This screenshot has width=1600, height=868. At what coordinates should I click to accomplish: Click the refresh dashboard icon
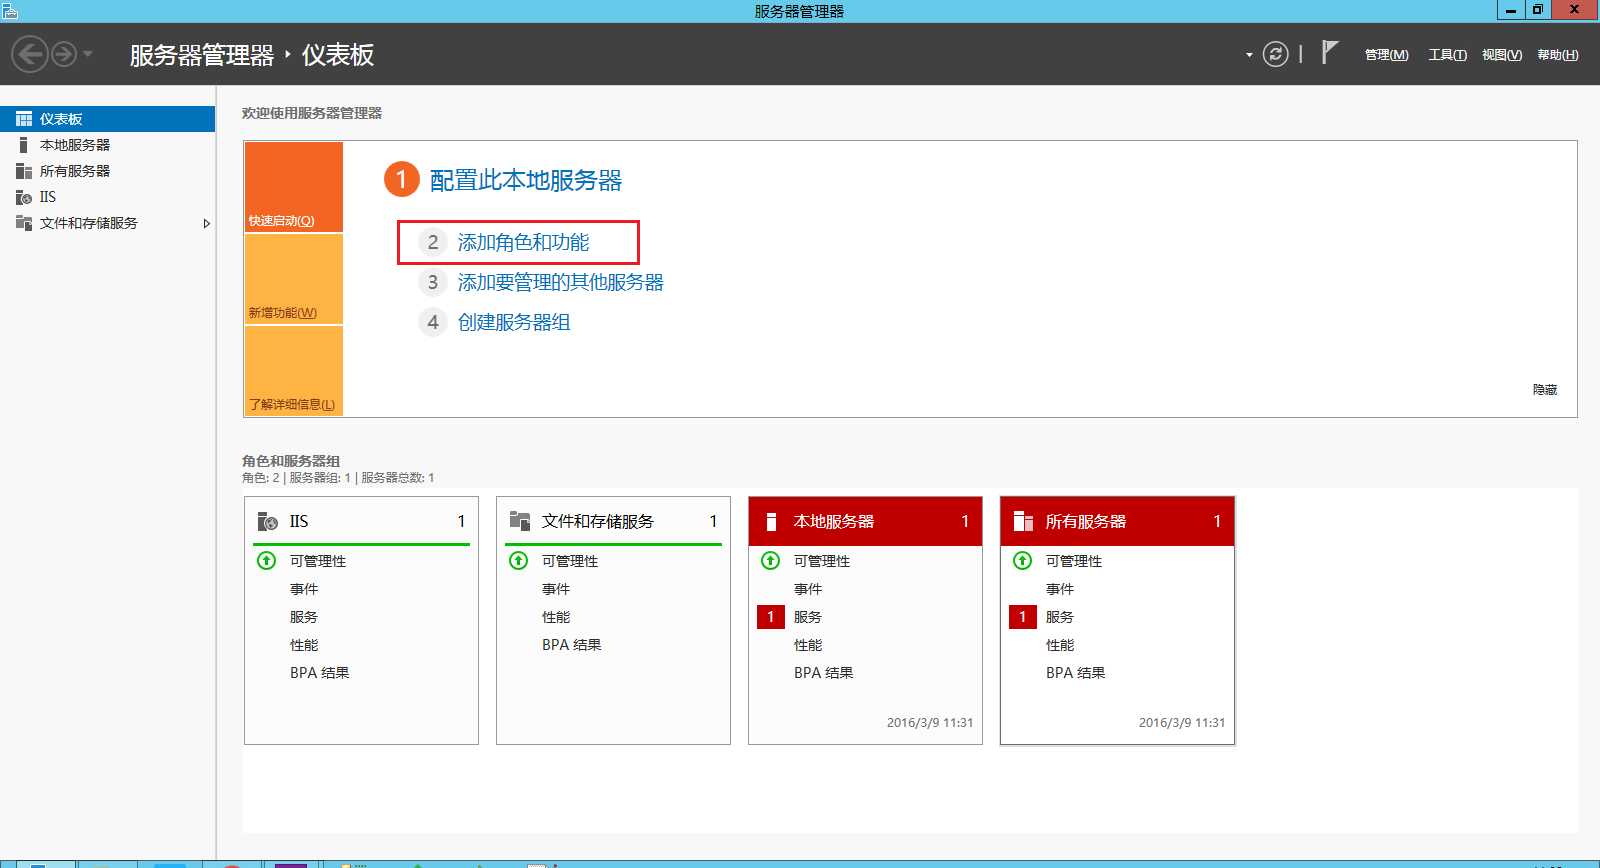[1275, 54]
